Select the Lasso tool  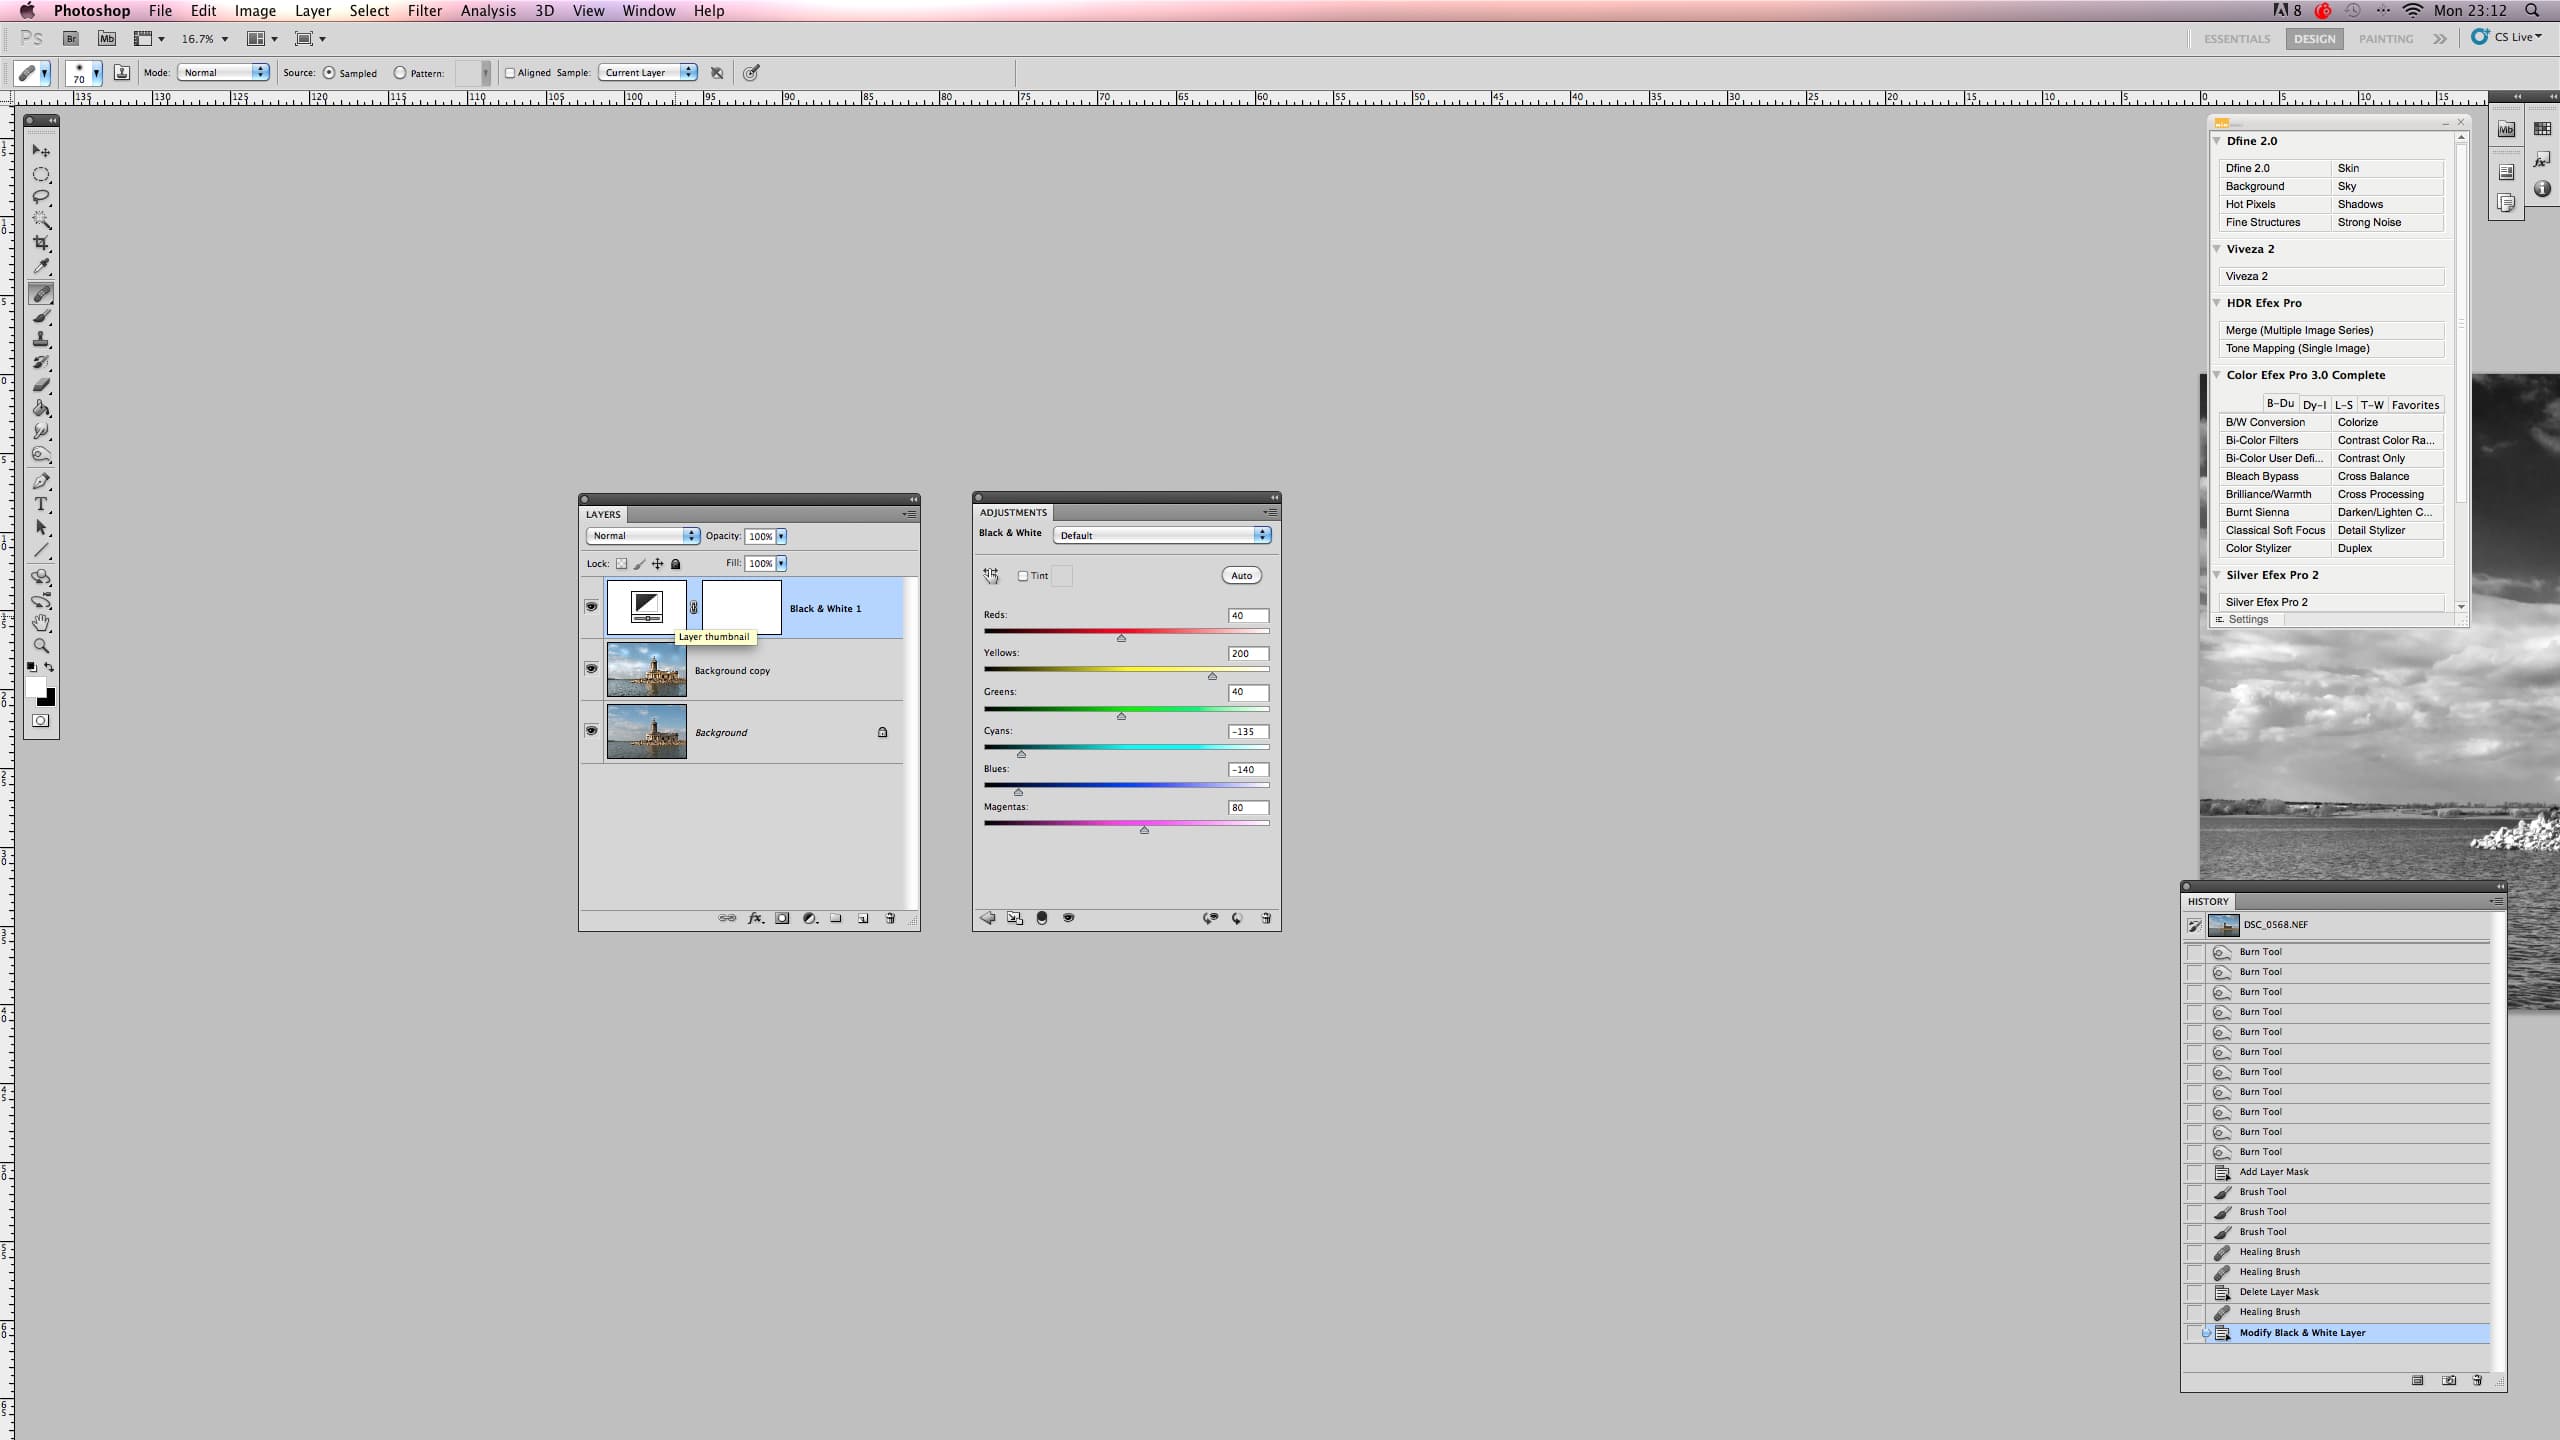coord(41,197)
